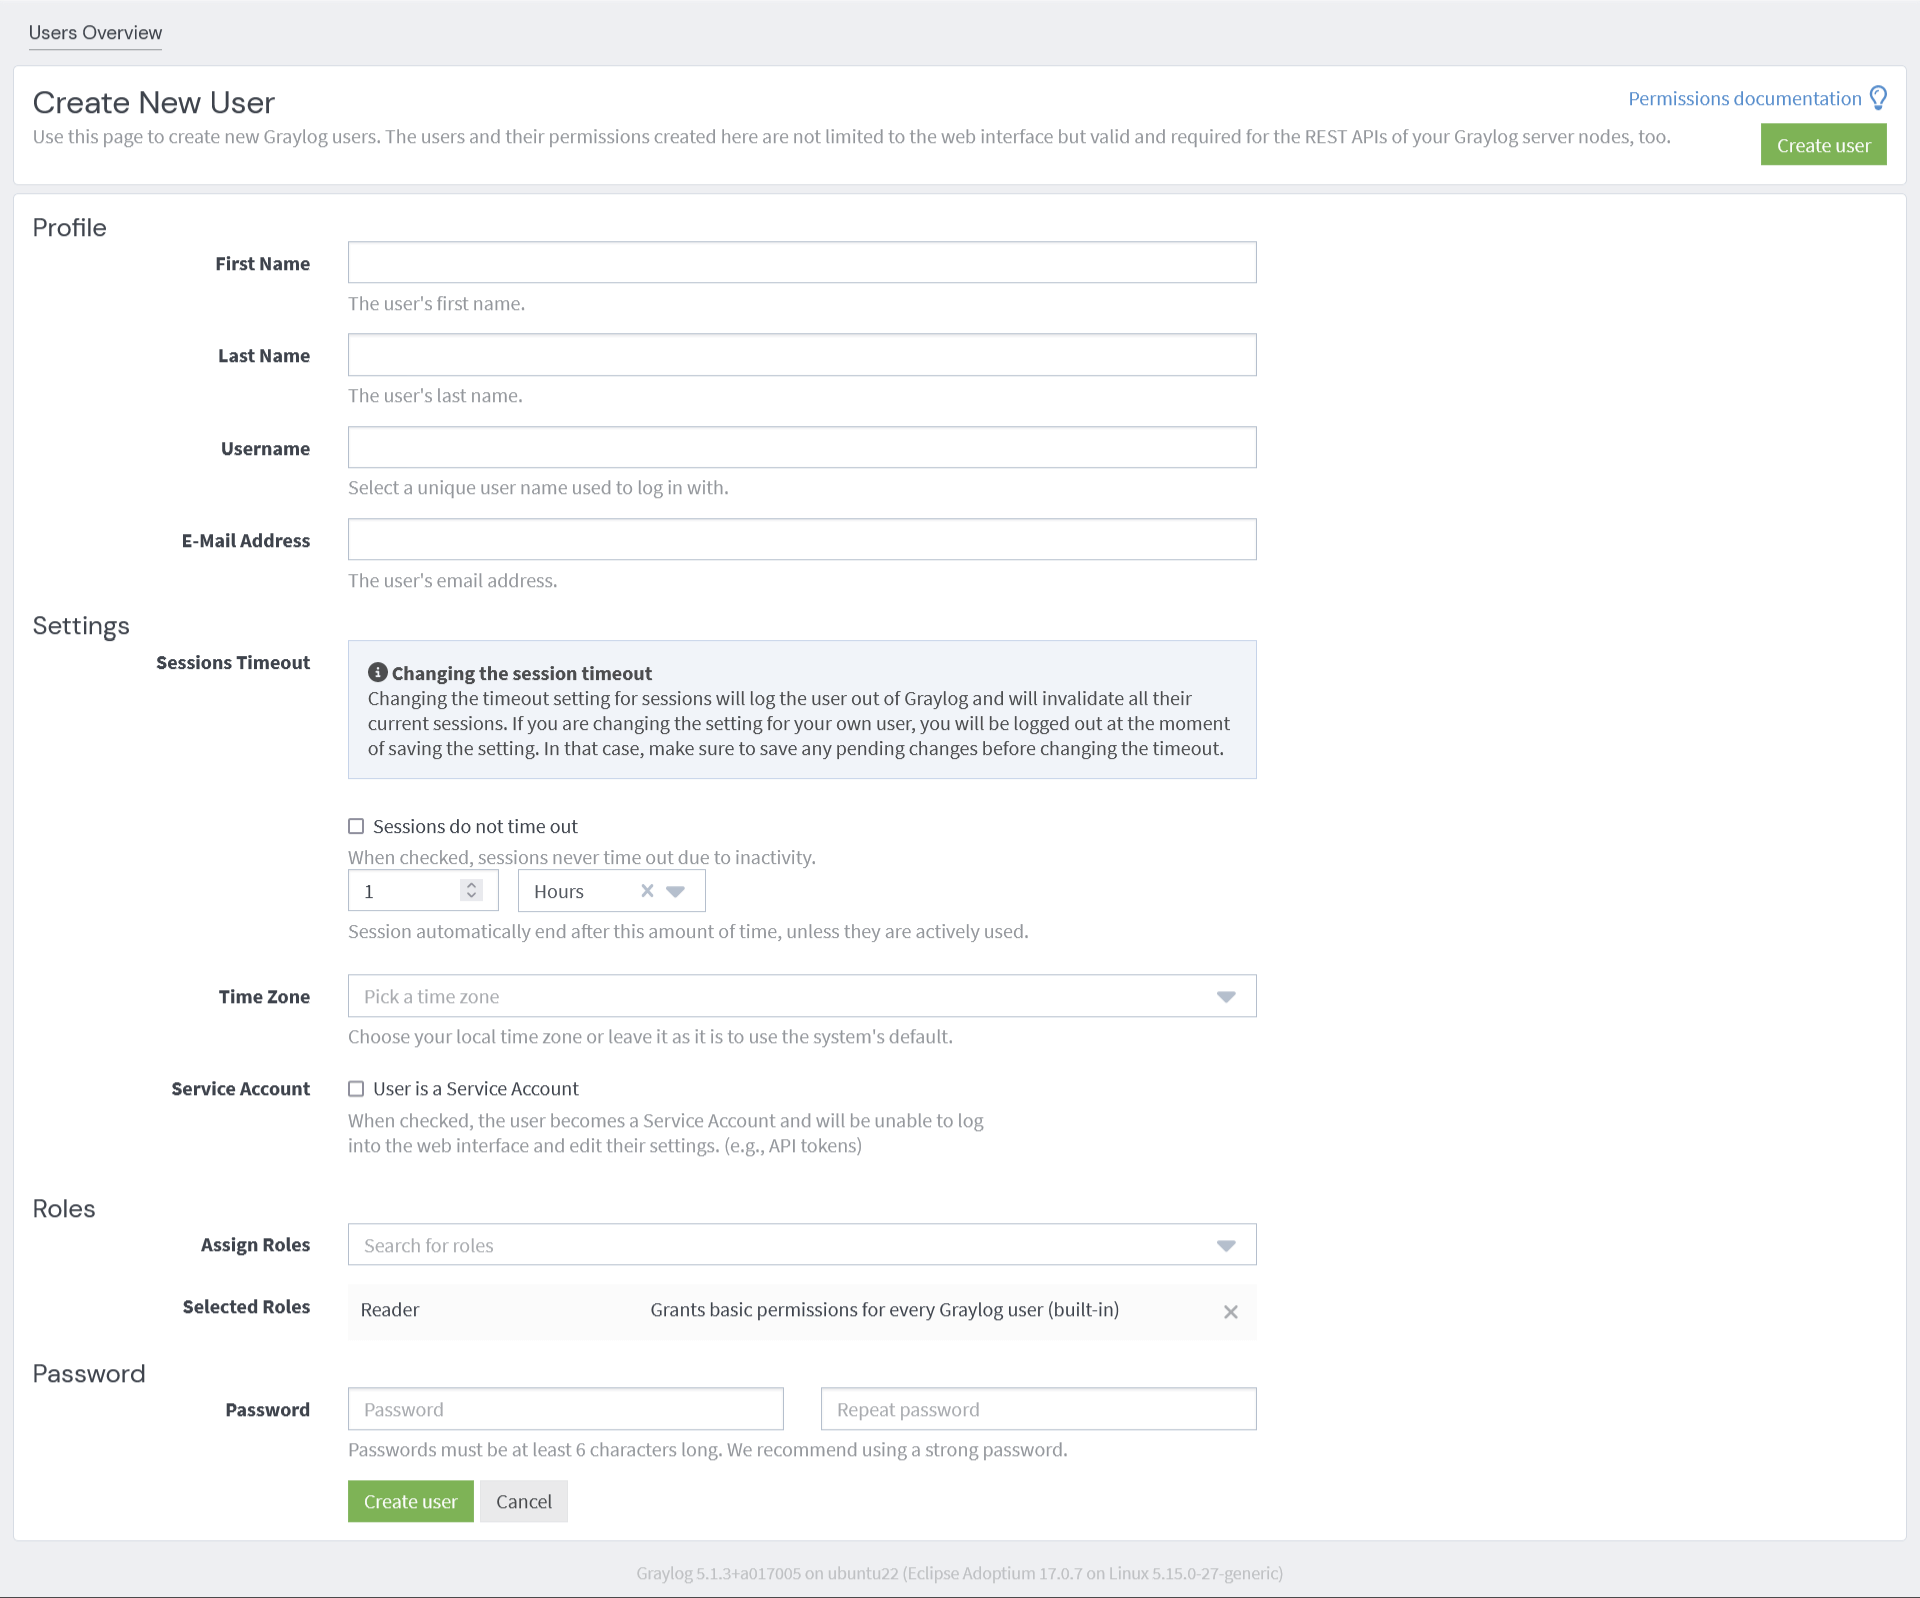Expand the Hours session timeout dropdown
Image resolution: width=1920 pixels, height=1598 pixels.
pos(679,890)
